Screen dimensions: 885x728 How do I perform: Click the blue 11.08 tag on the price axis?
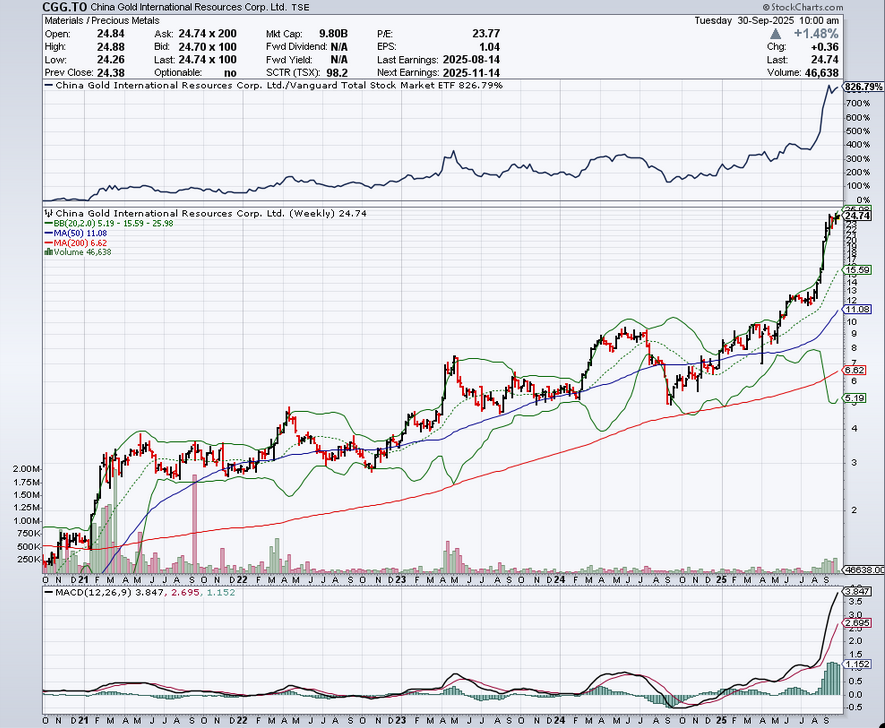[x=857, y=309]
